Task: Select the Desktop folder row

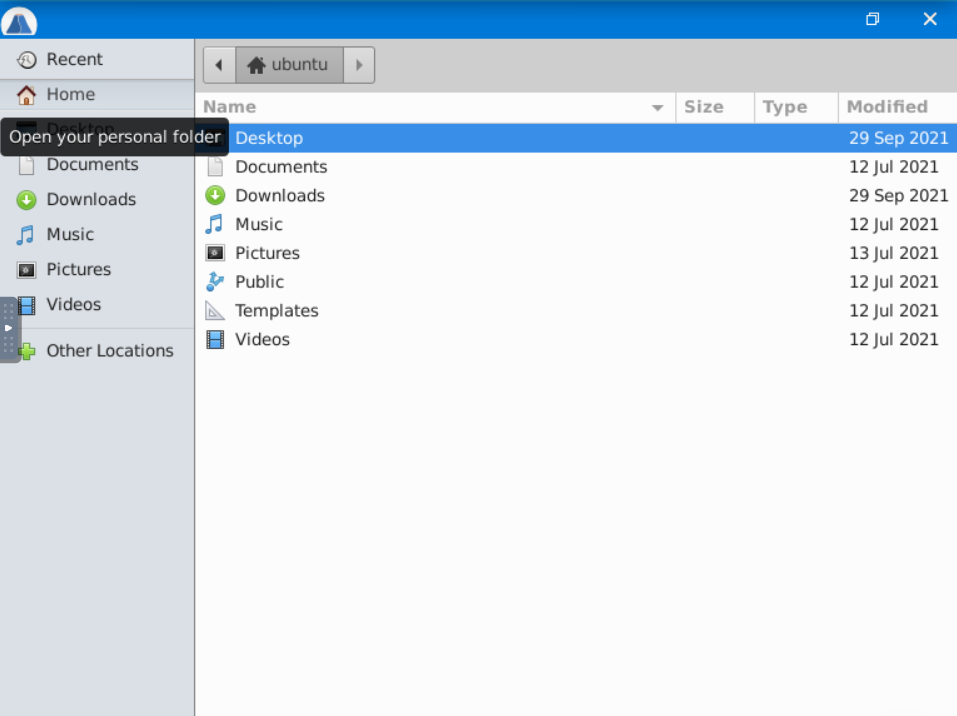Action: (576, 138)
